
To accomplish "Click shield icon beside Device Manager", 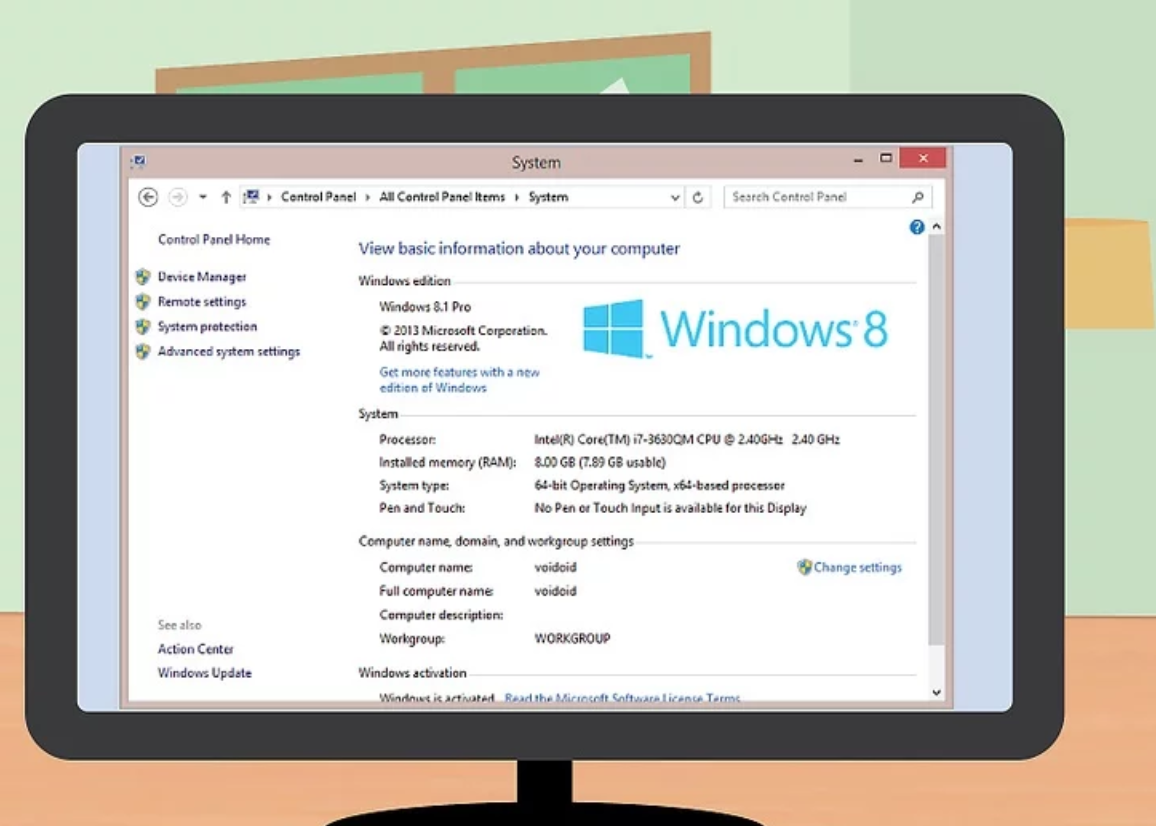I will tap(143, 277).
